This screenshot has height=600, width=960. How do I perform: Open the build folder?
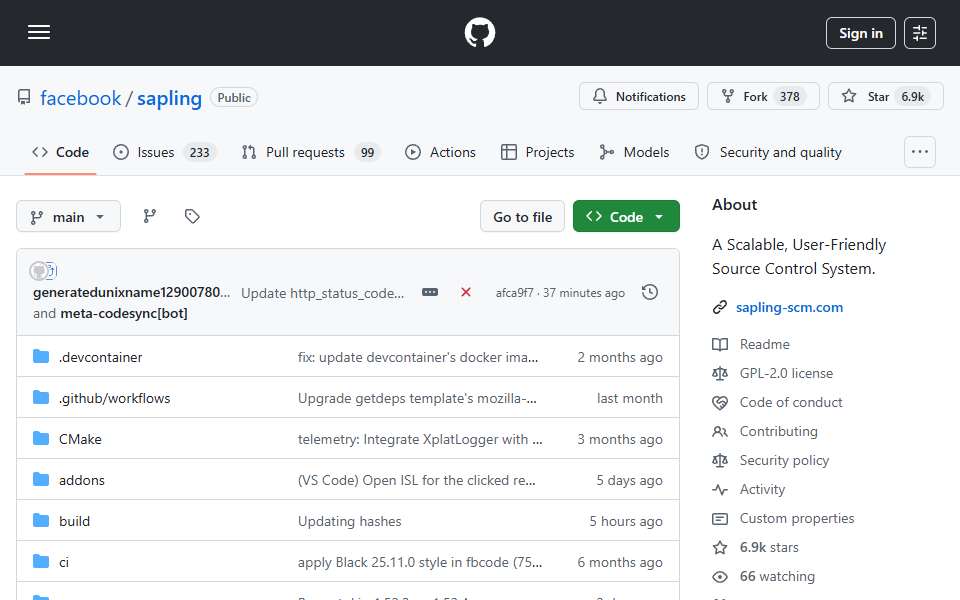click(74, 521)
